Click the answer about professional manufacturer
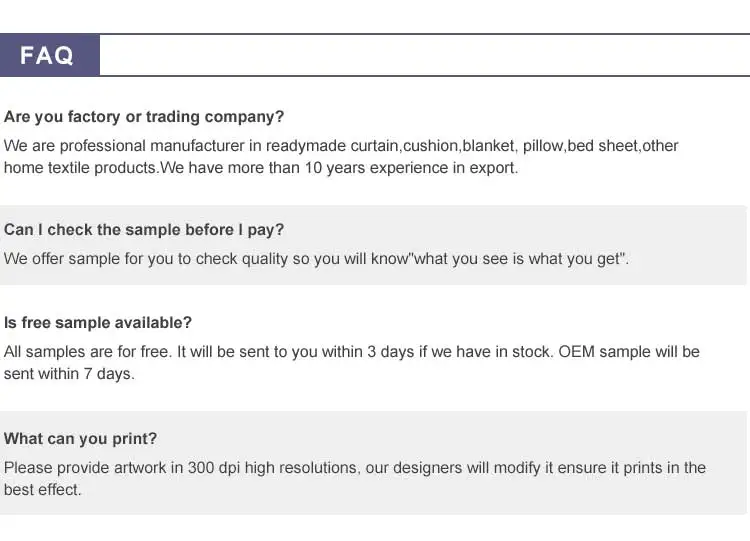 (341, 156)
